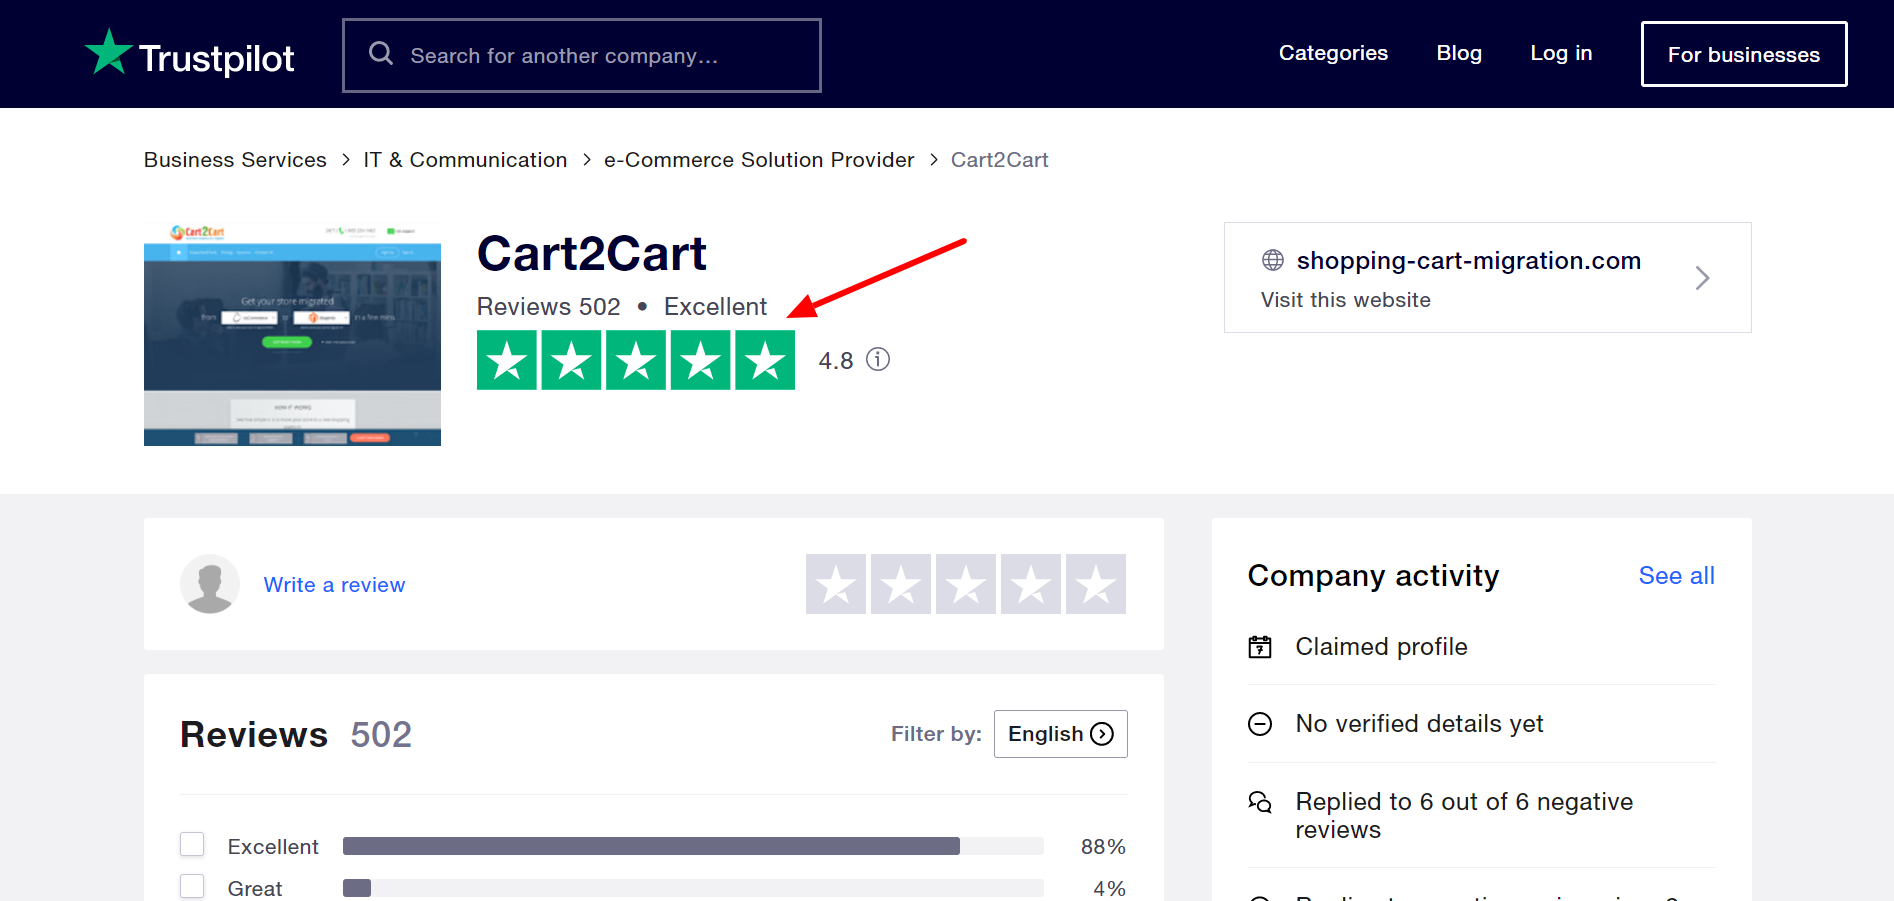This screenshot has width=1894, height=901.
Task: Click the profile avatar next to Write a review
Action: (x=209, y=583)
